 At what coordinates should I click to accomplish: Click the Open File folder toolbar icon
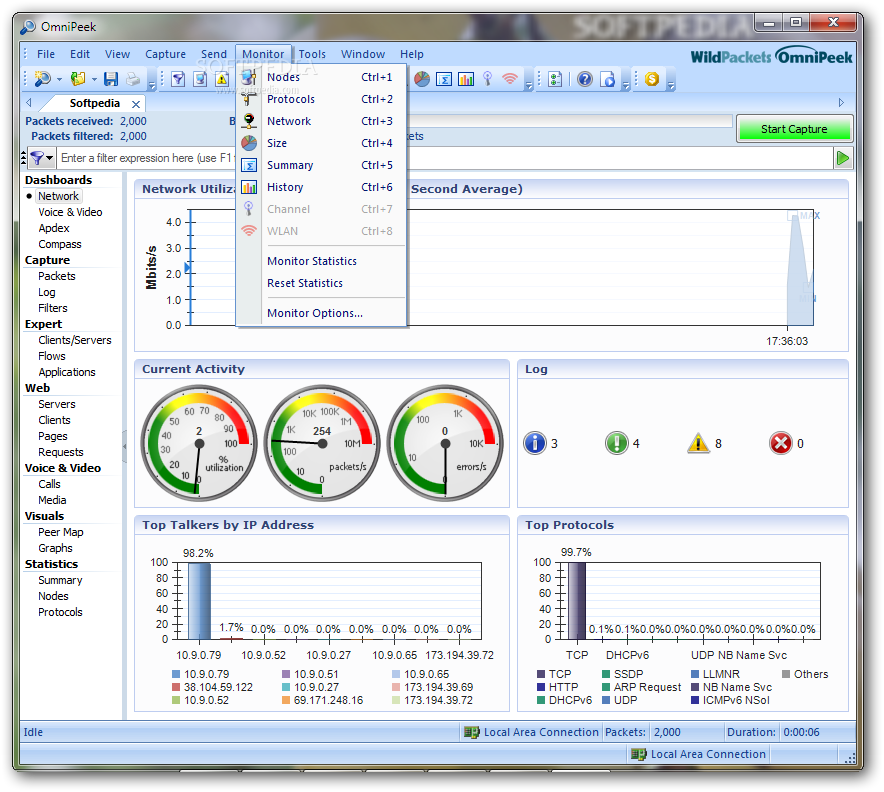tap(78, 79)
